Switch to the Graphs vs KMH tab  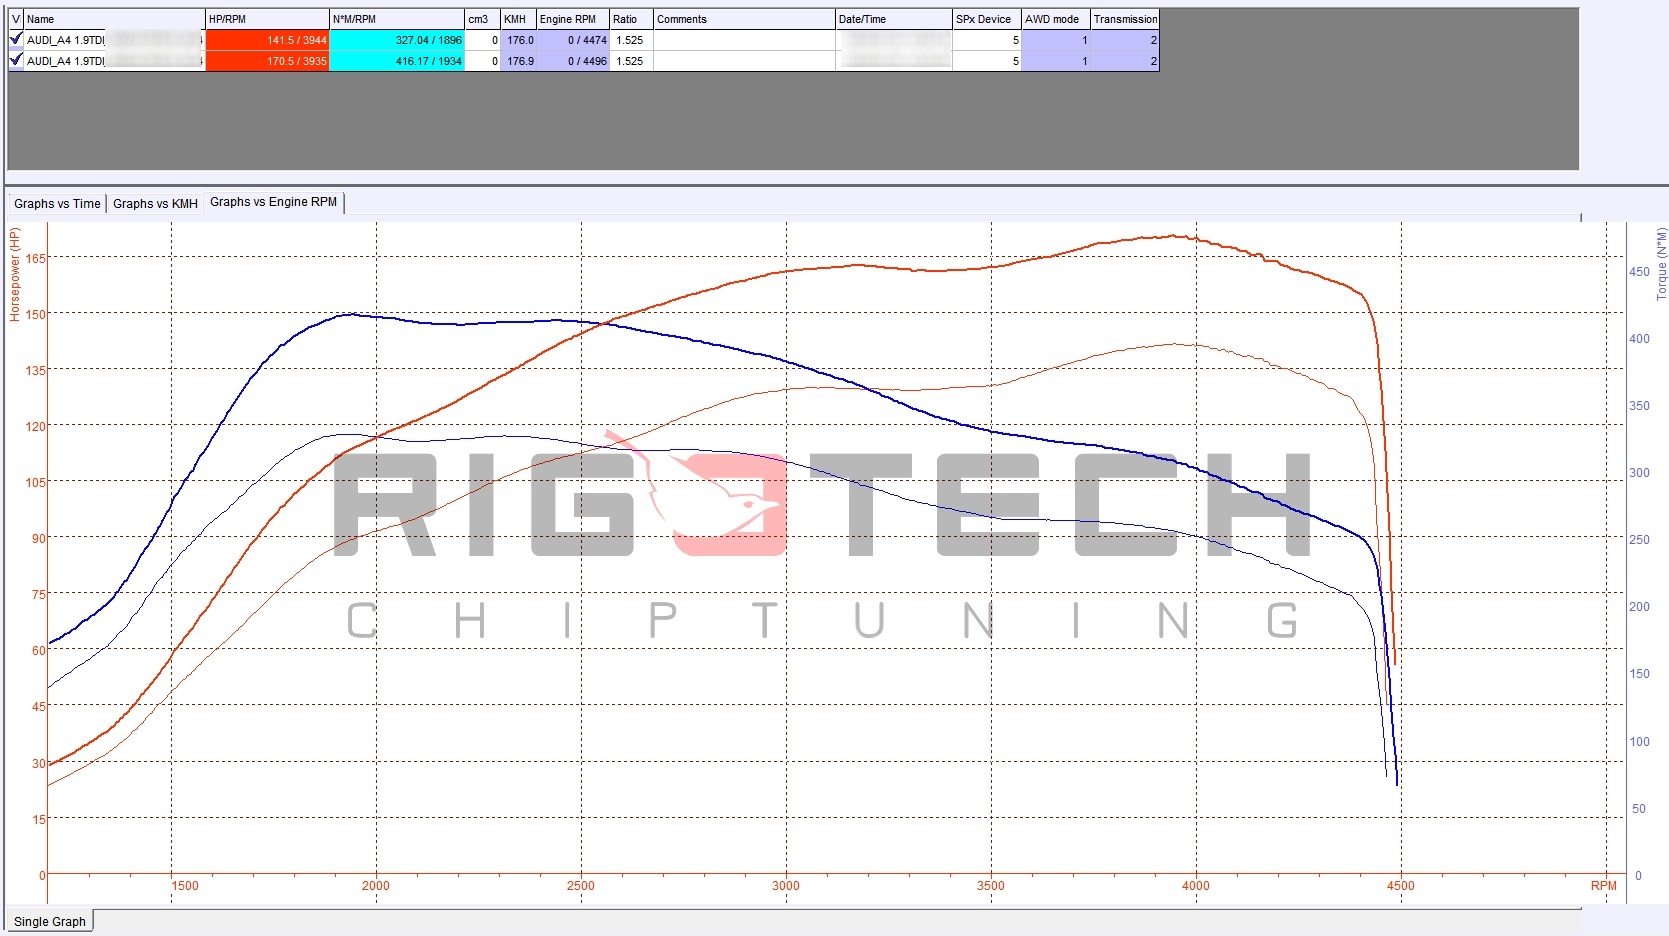(155, 203)
